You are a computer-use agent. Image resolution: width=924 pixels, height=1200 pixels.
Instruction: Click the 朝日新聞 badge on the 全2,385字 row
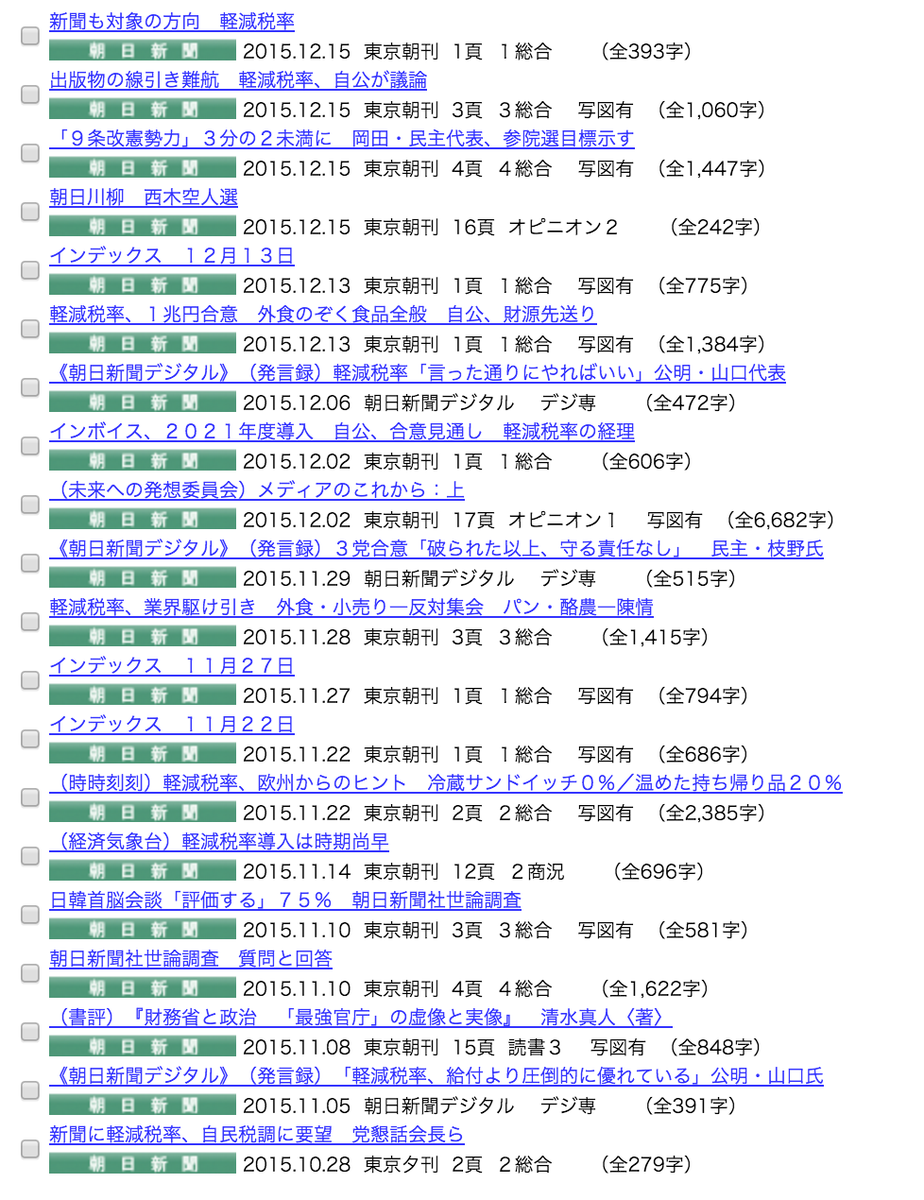[143, 812]
